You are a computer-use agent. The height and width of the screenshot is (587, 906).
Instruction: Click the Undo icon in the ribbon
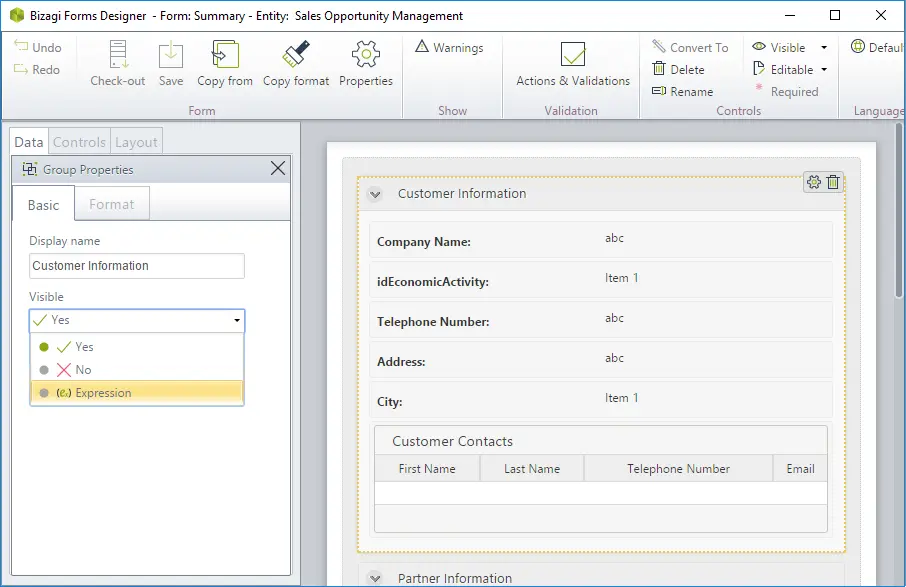click(21, 46)
